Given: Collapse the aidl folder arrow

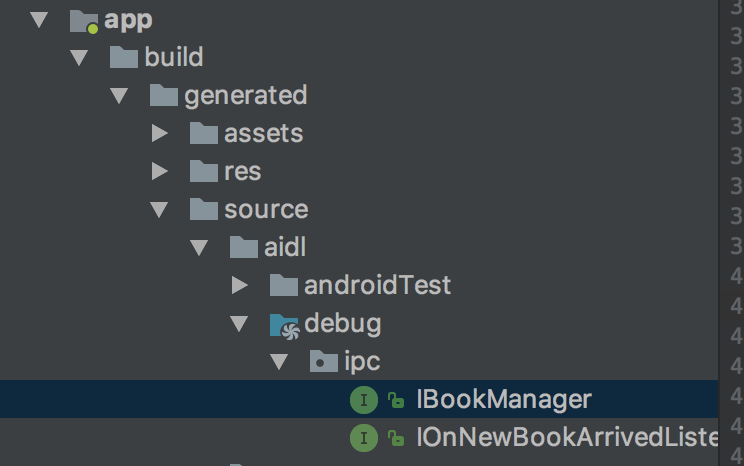Looking at the screenshot, I should [199, 248].
